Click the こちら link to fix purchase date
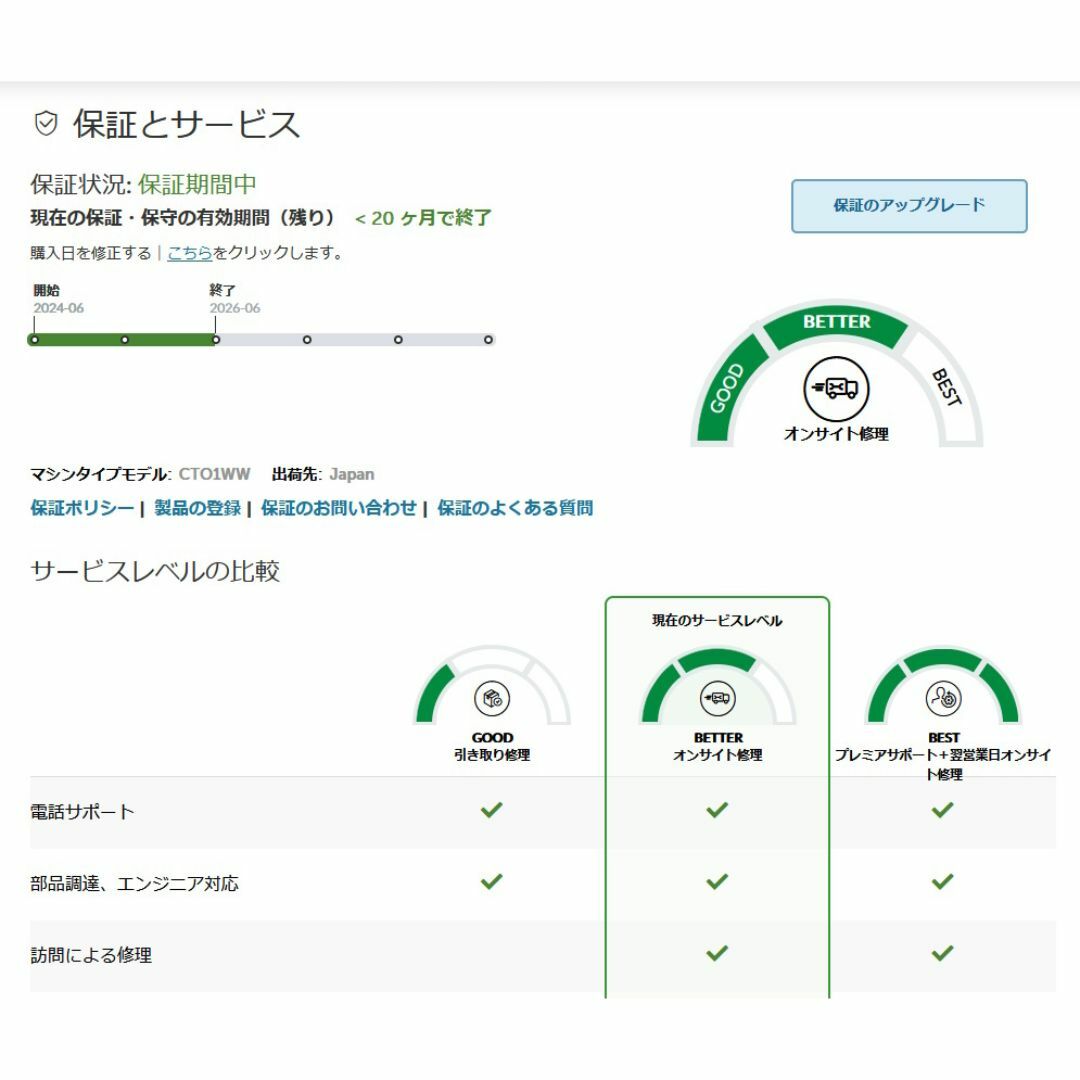The height and width of the screenshot is (1080, 1080). click(x=189, y=253)
